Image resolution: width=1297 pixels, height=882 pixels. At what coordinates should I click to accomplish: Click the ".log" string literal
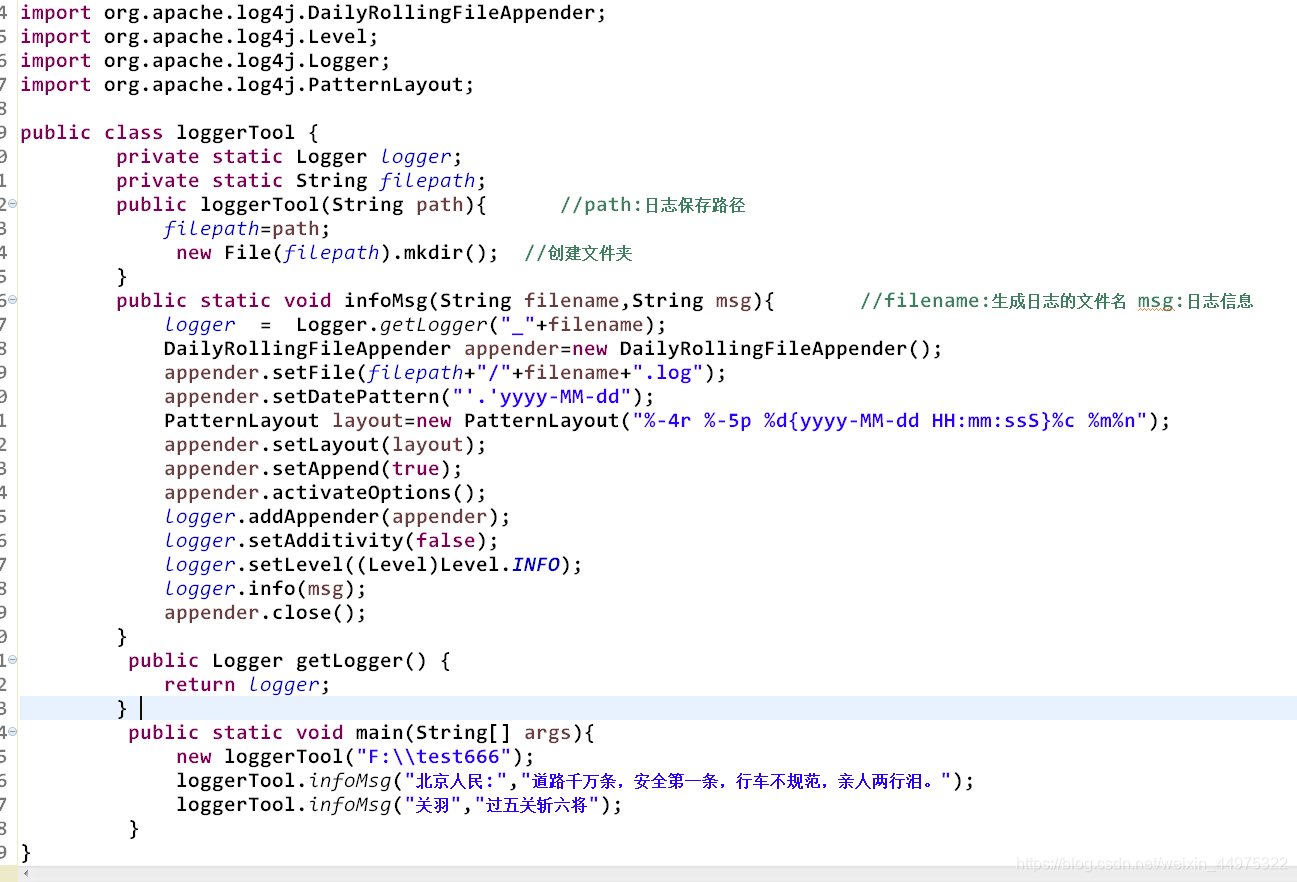[x=668, y=373]
